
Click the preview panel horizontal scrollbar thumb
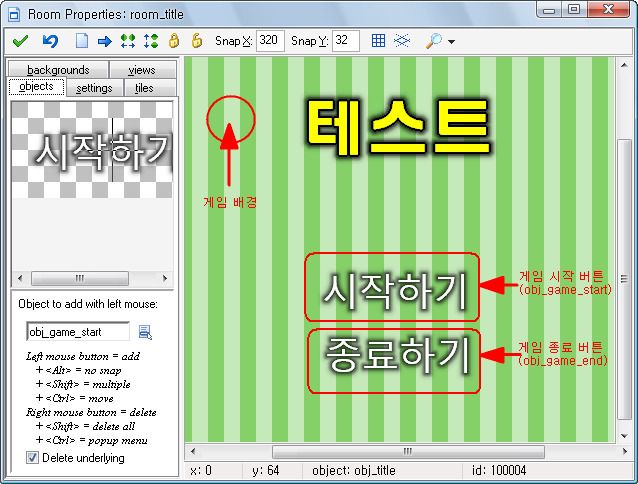(80, 278)
